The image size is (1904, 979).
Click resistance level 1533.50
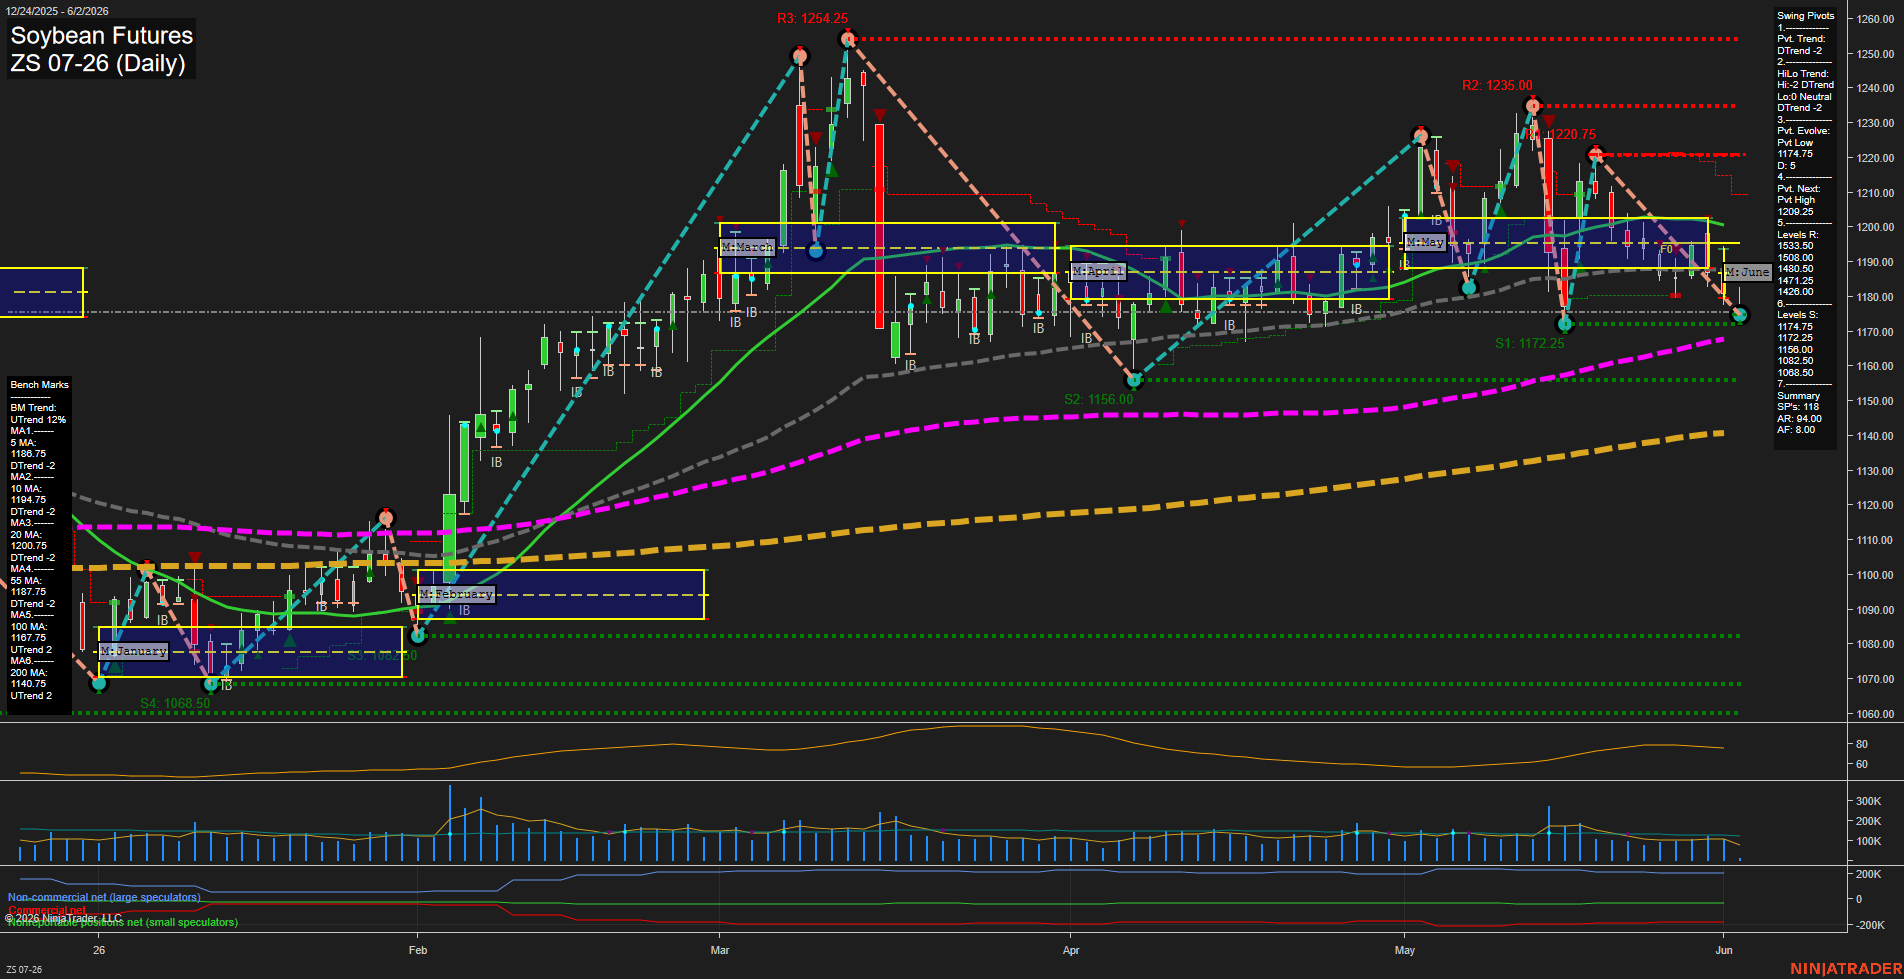1795,246
